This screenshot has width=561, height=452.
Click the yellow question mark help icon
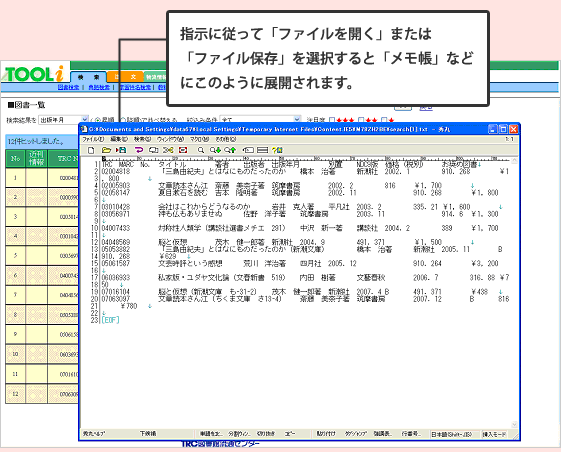pyautogui.click(x=277, y=150)
